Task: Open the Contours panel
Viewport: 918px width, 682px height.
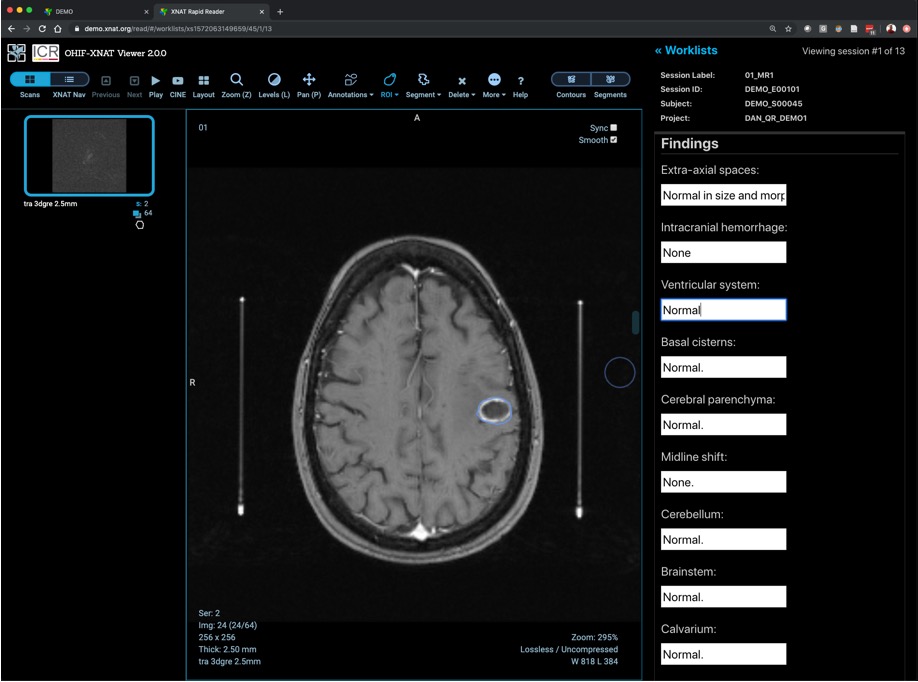Action: 571,80
